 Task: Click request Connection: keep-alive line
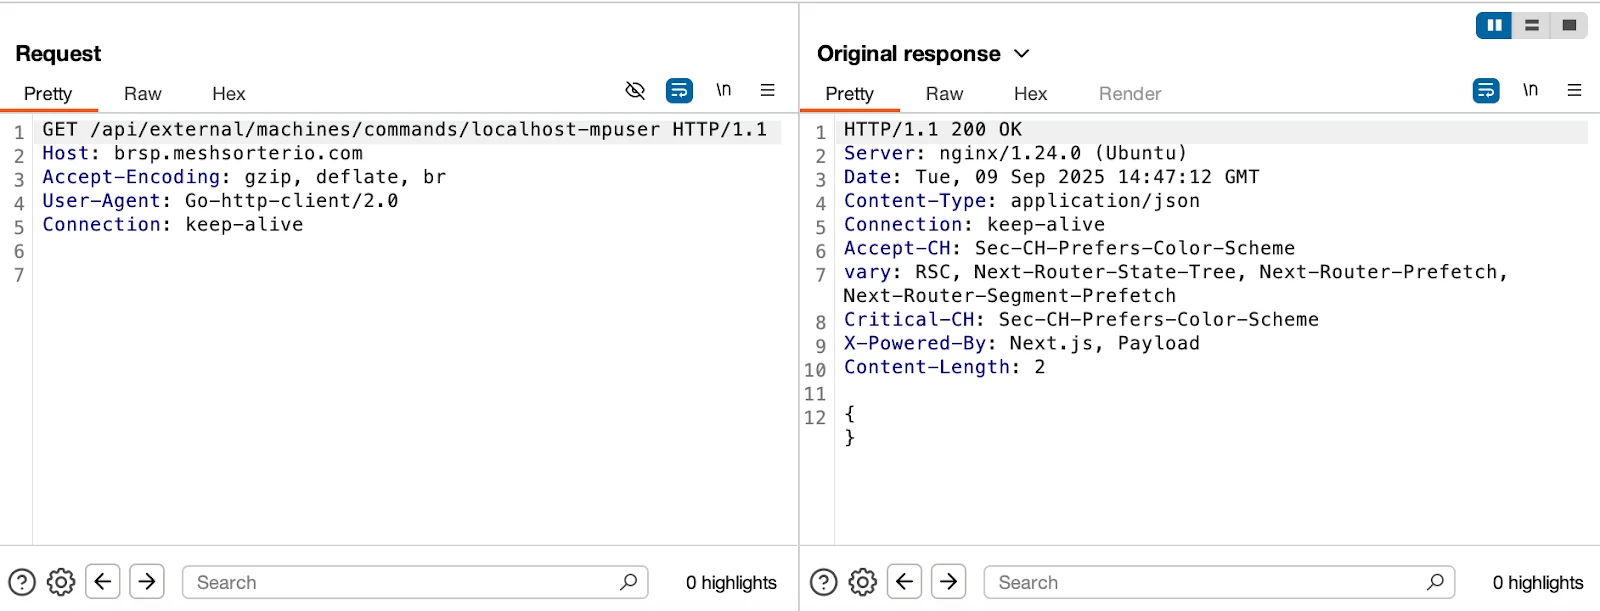tap(172, 225)
